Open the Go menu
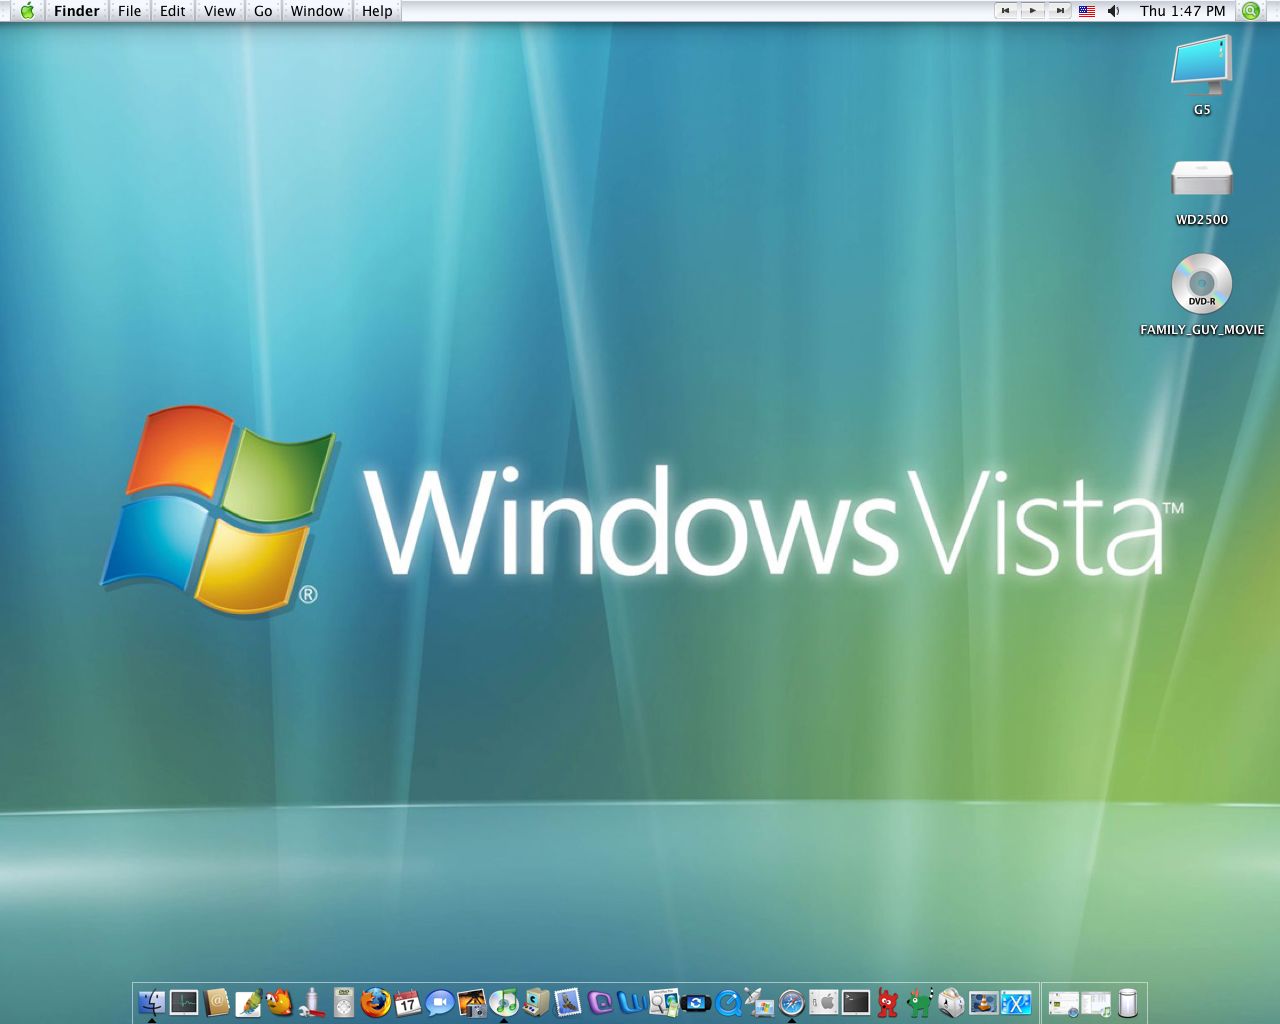 click(x=263, y=11)
